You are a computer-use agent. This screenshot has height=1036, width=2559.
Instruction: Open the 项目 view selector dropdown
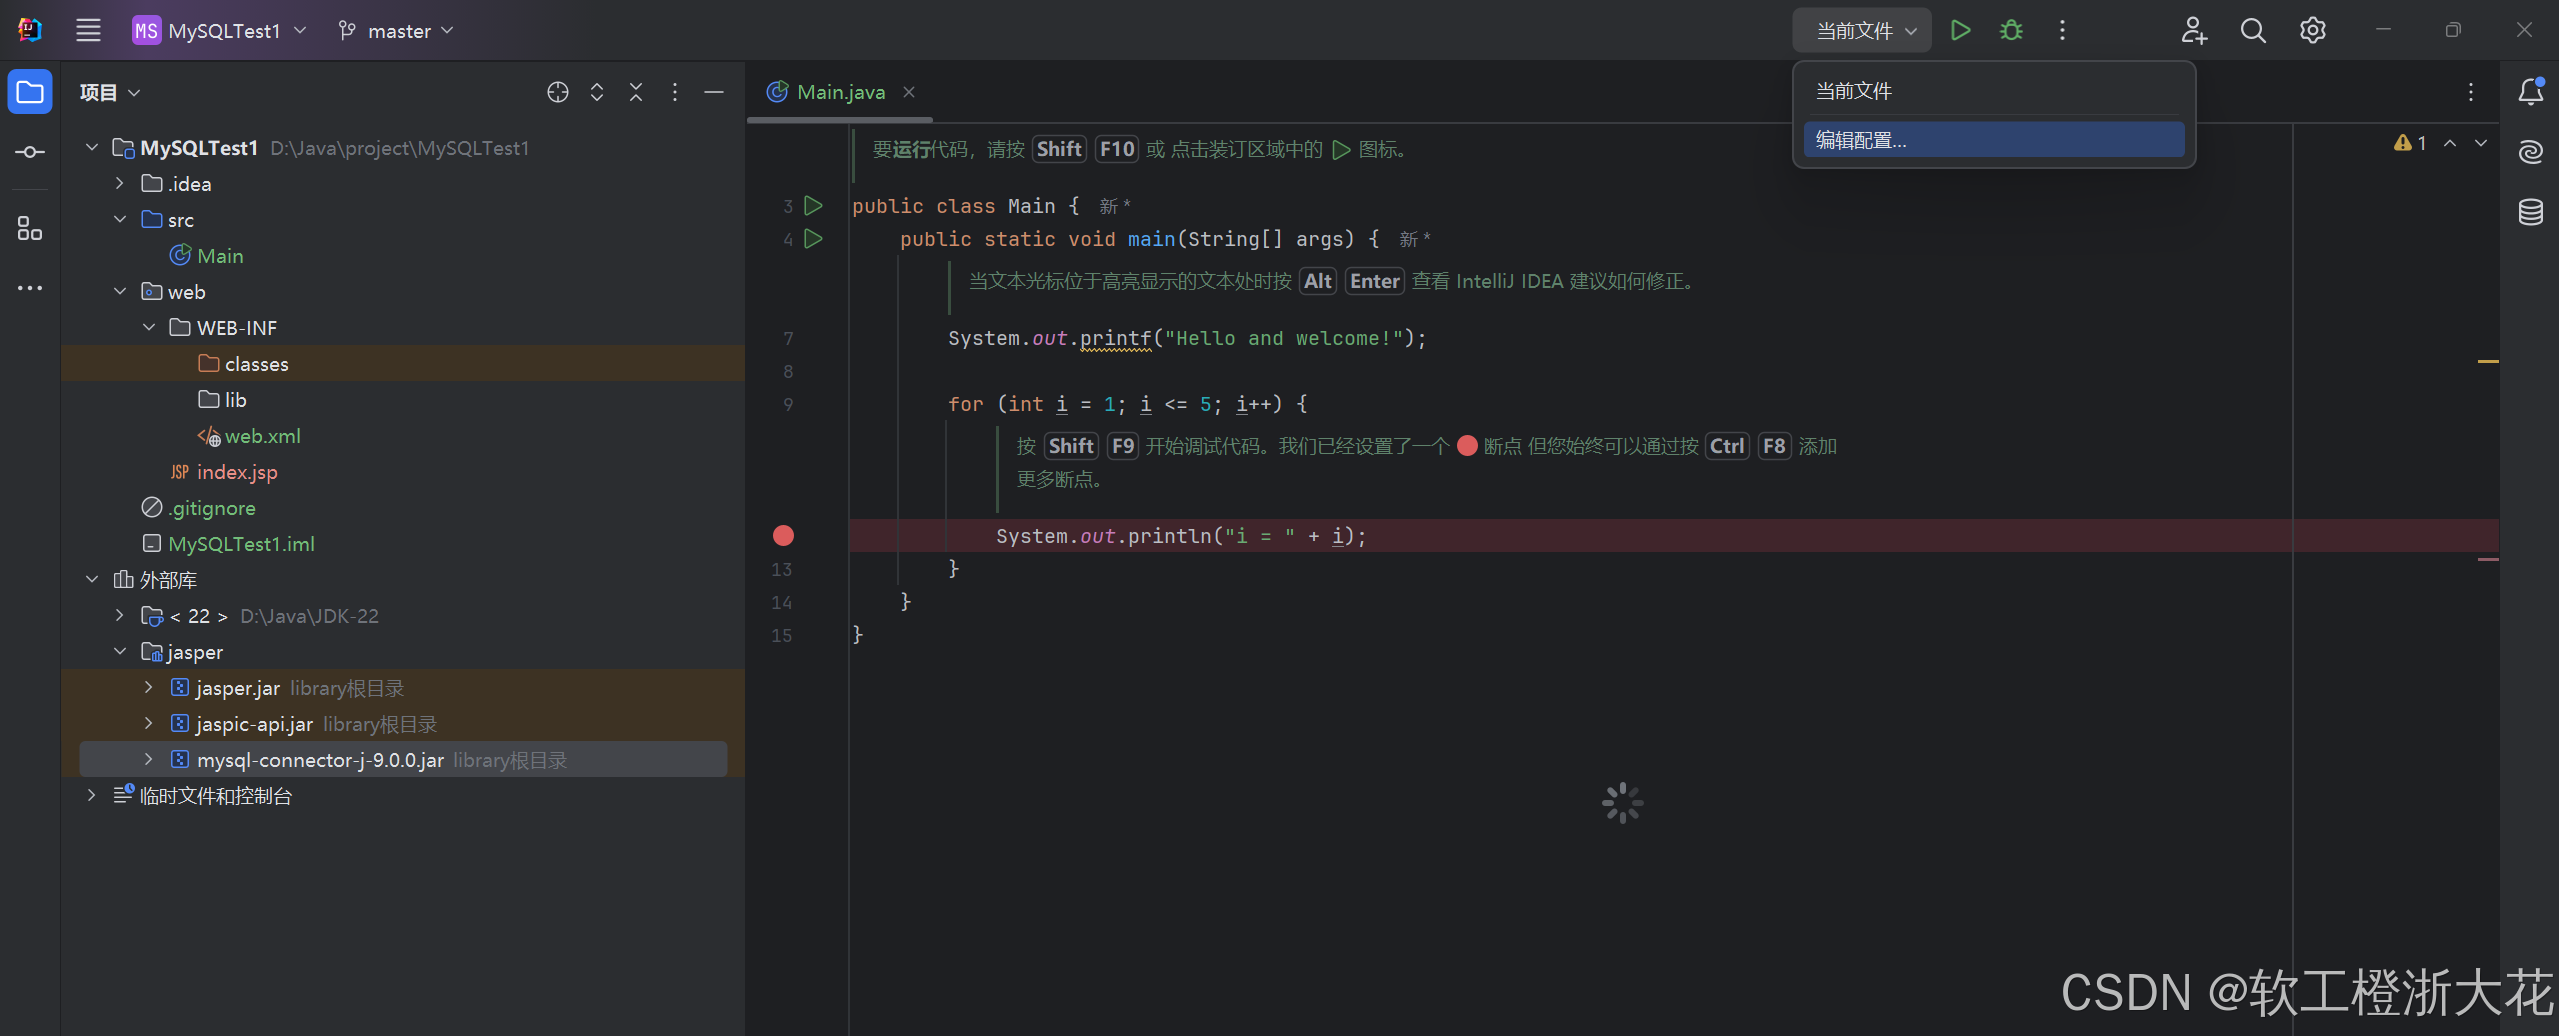coord(110,92)
